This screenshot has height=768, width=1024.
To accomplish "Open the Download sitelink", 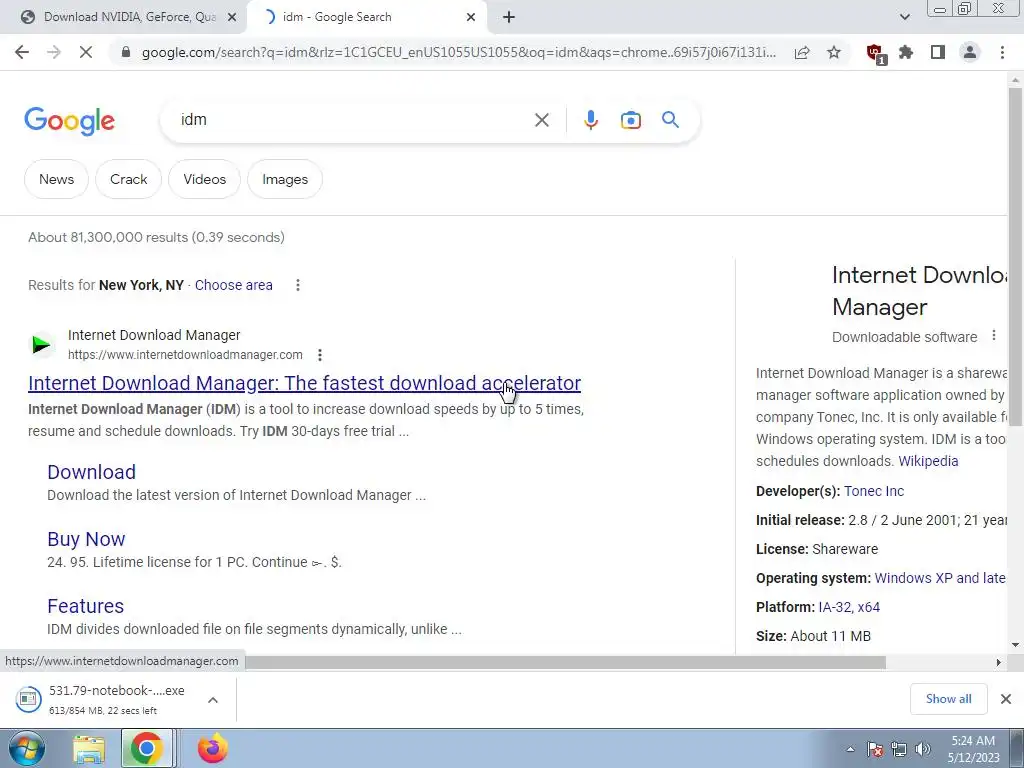I will click(x=91, y=472).
